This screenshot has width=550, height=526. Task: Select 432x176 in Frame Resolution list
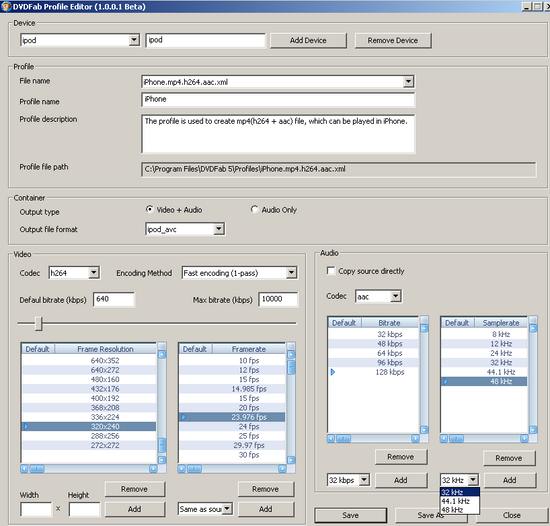click(x=89, y=389)
